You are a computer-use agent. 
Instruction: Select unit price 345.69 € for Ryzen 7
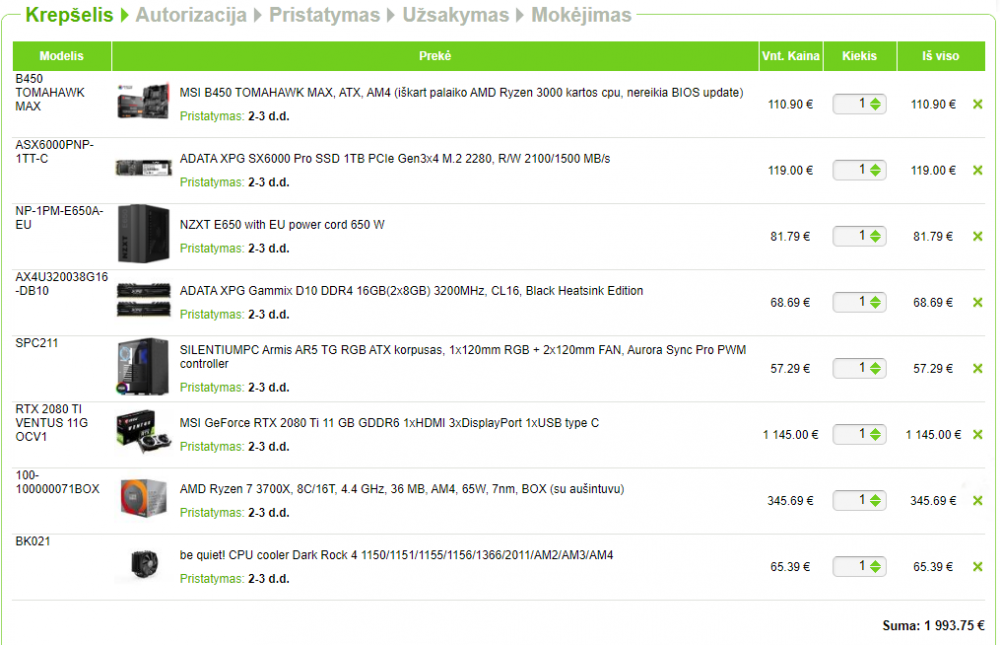790,501
